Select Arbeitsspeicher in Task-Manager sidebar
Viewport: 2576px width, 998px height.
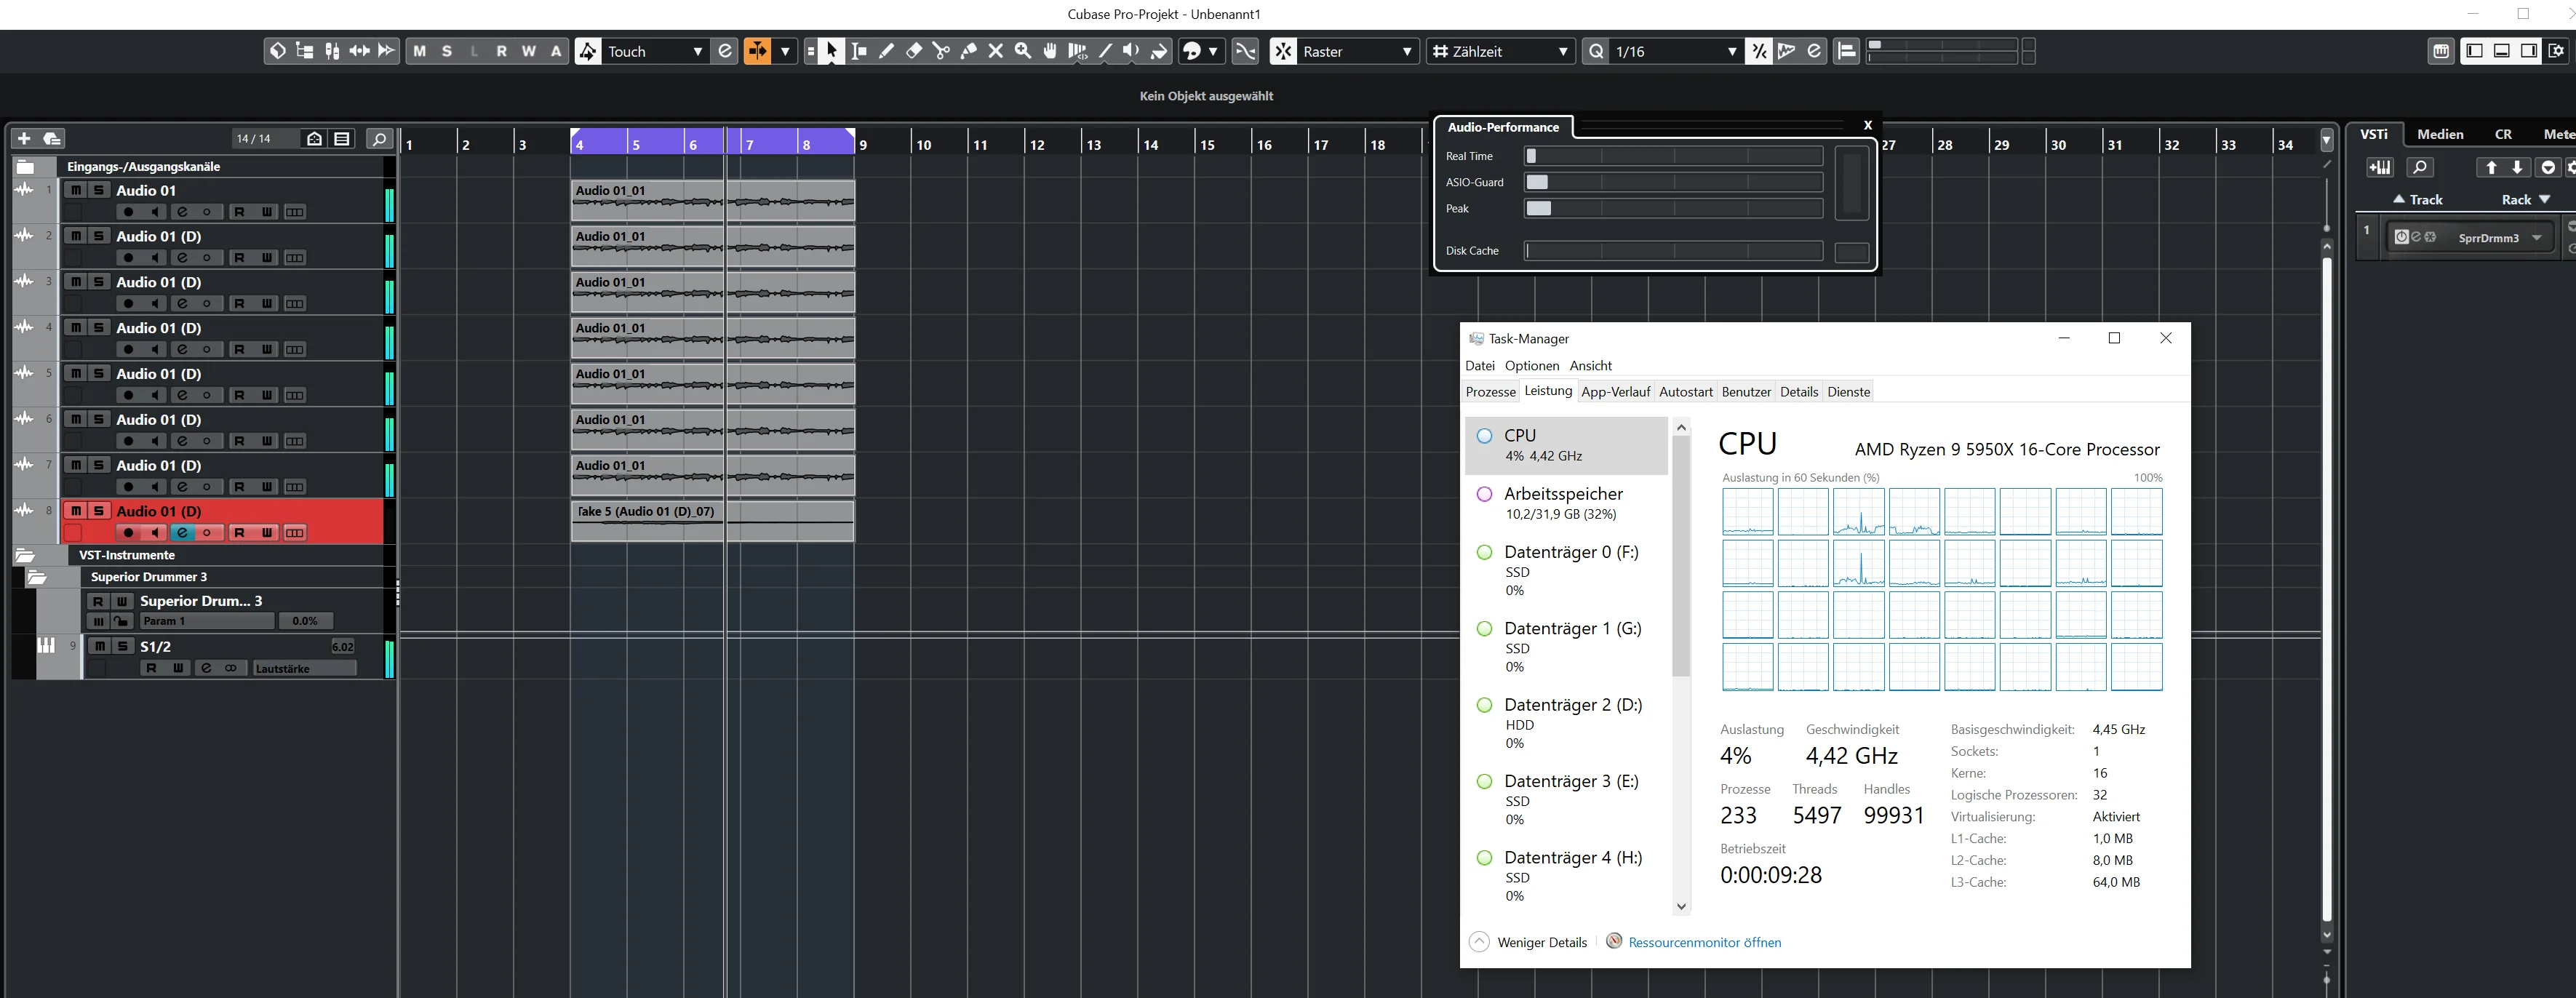tap(1565, 503)
